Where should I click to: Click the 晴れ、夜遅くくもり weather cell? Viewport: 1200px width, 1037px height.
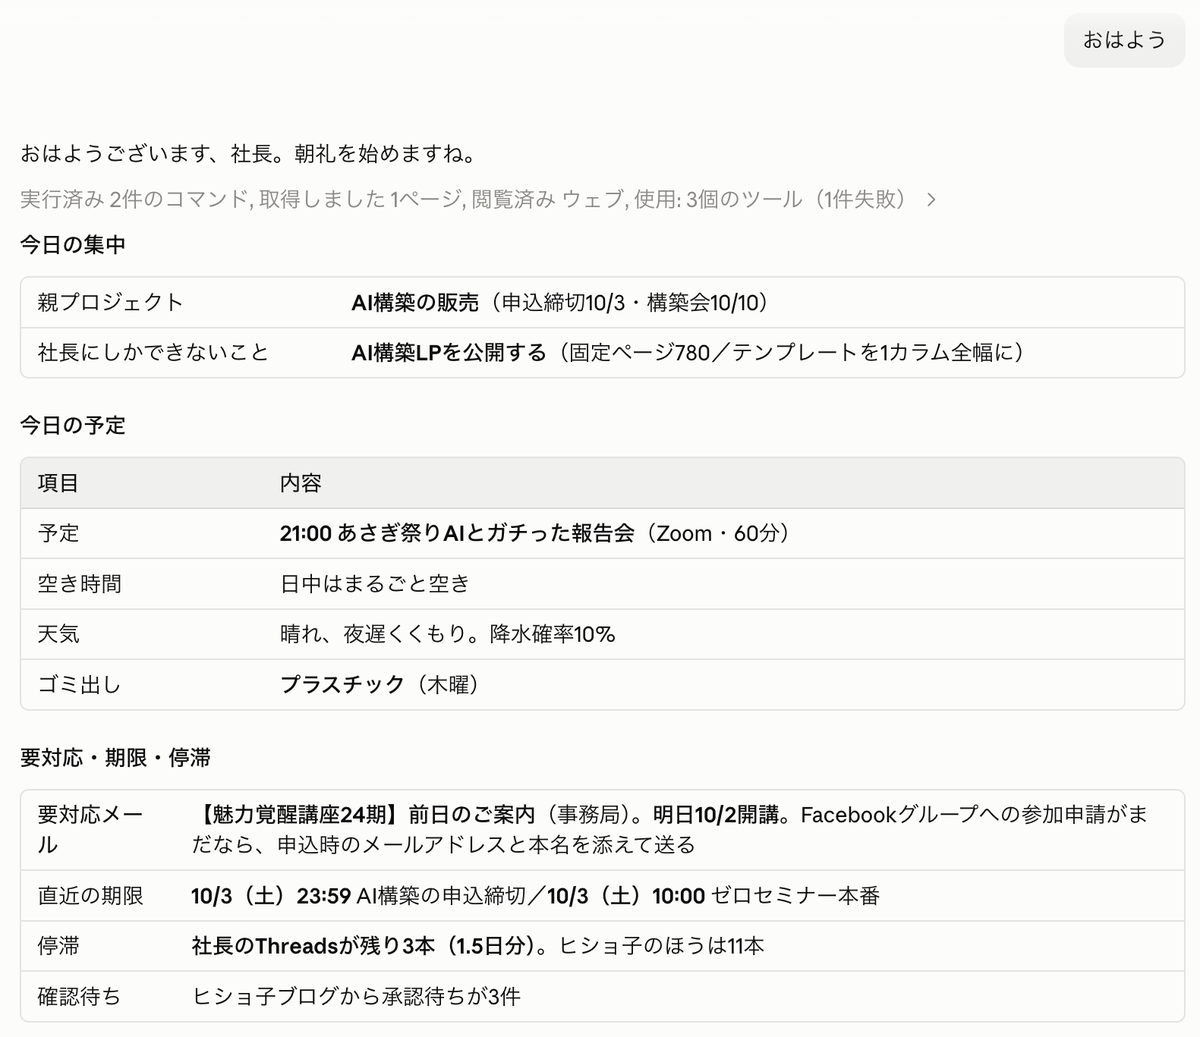click(447, 634)
